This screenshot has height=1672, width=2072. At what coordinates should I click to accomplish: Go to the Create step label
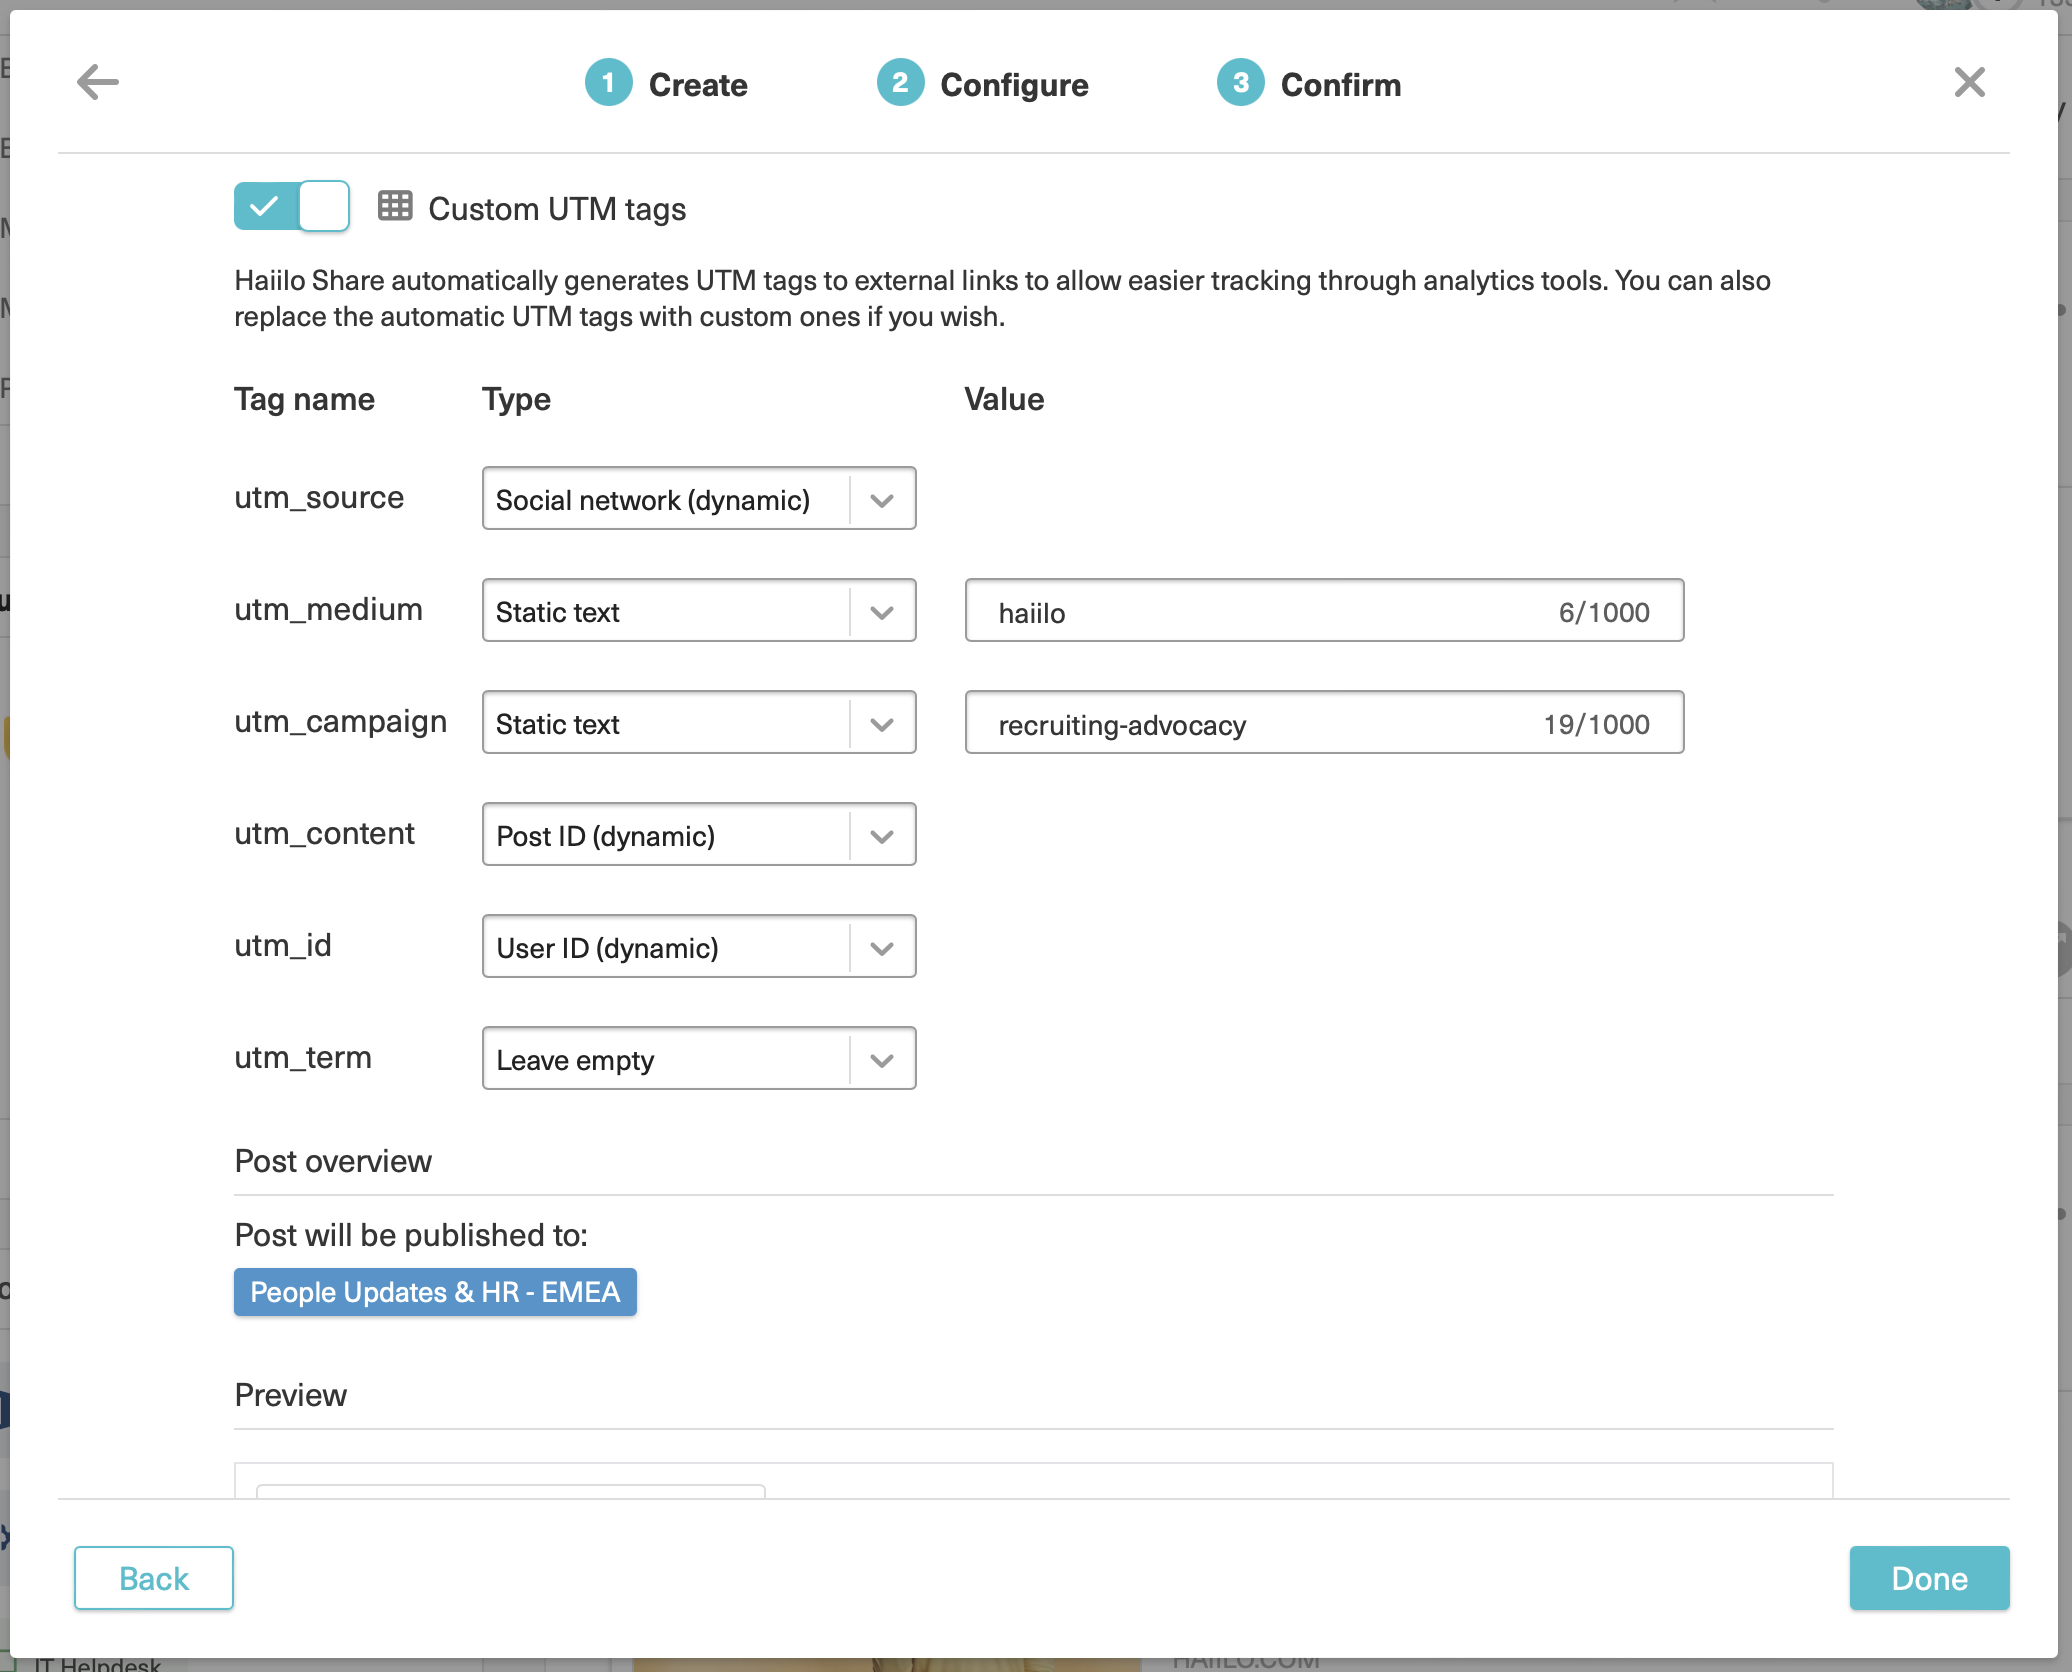click(x=698, y=85)
